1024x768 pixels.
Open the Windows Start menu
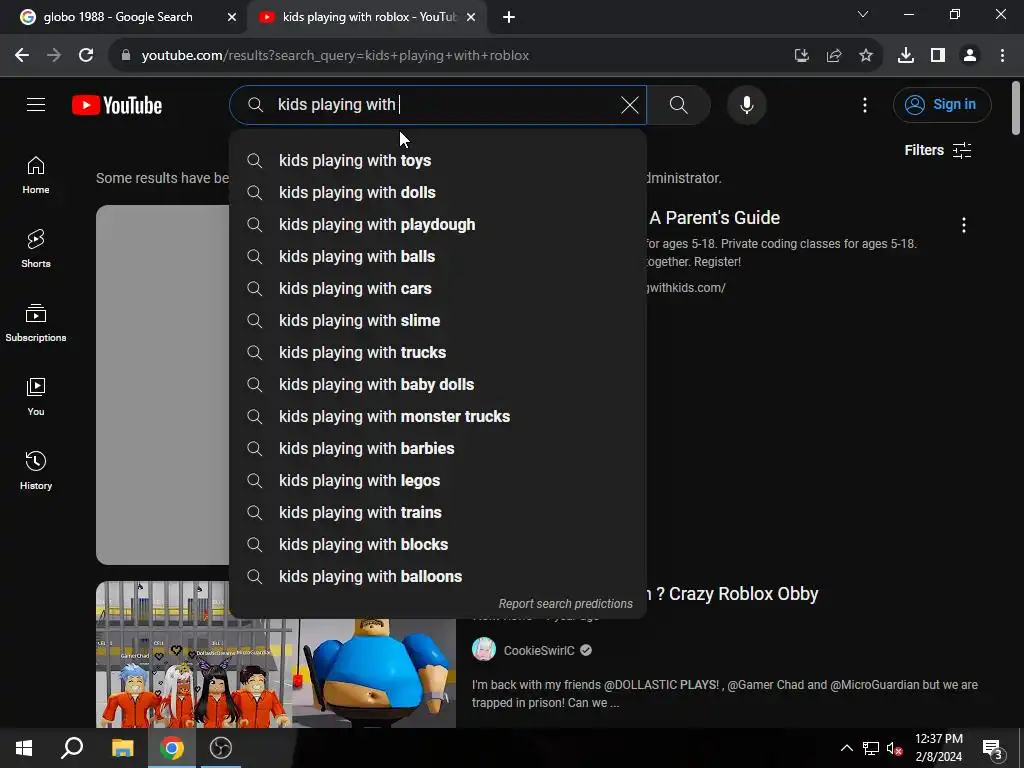click(24, 748)
